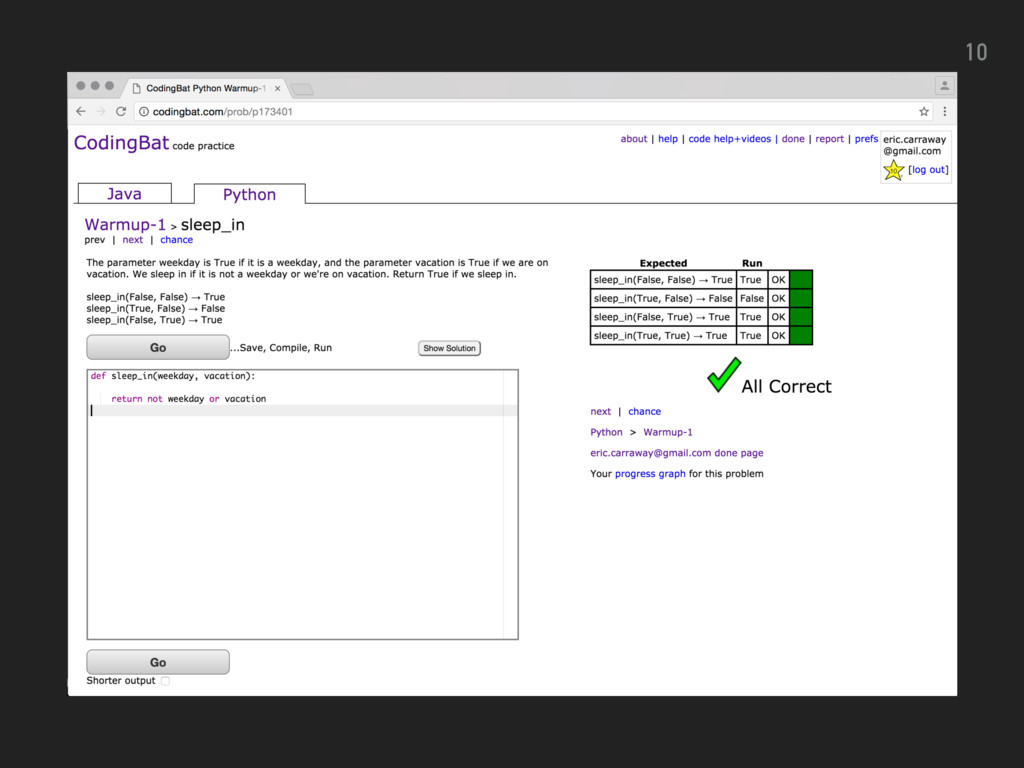
Task: Toggle the Shorter output checkbox
Action: (x=165, y=680)
